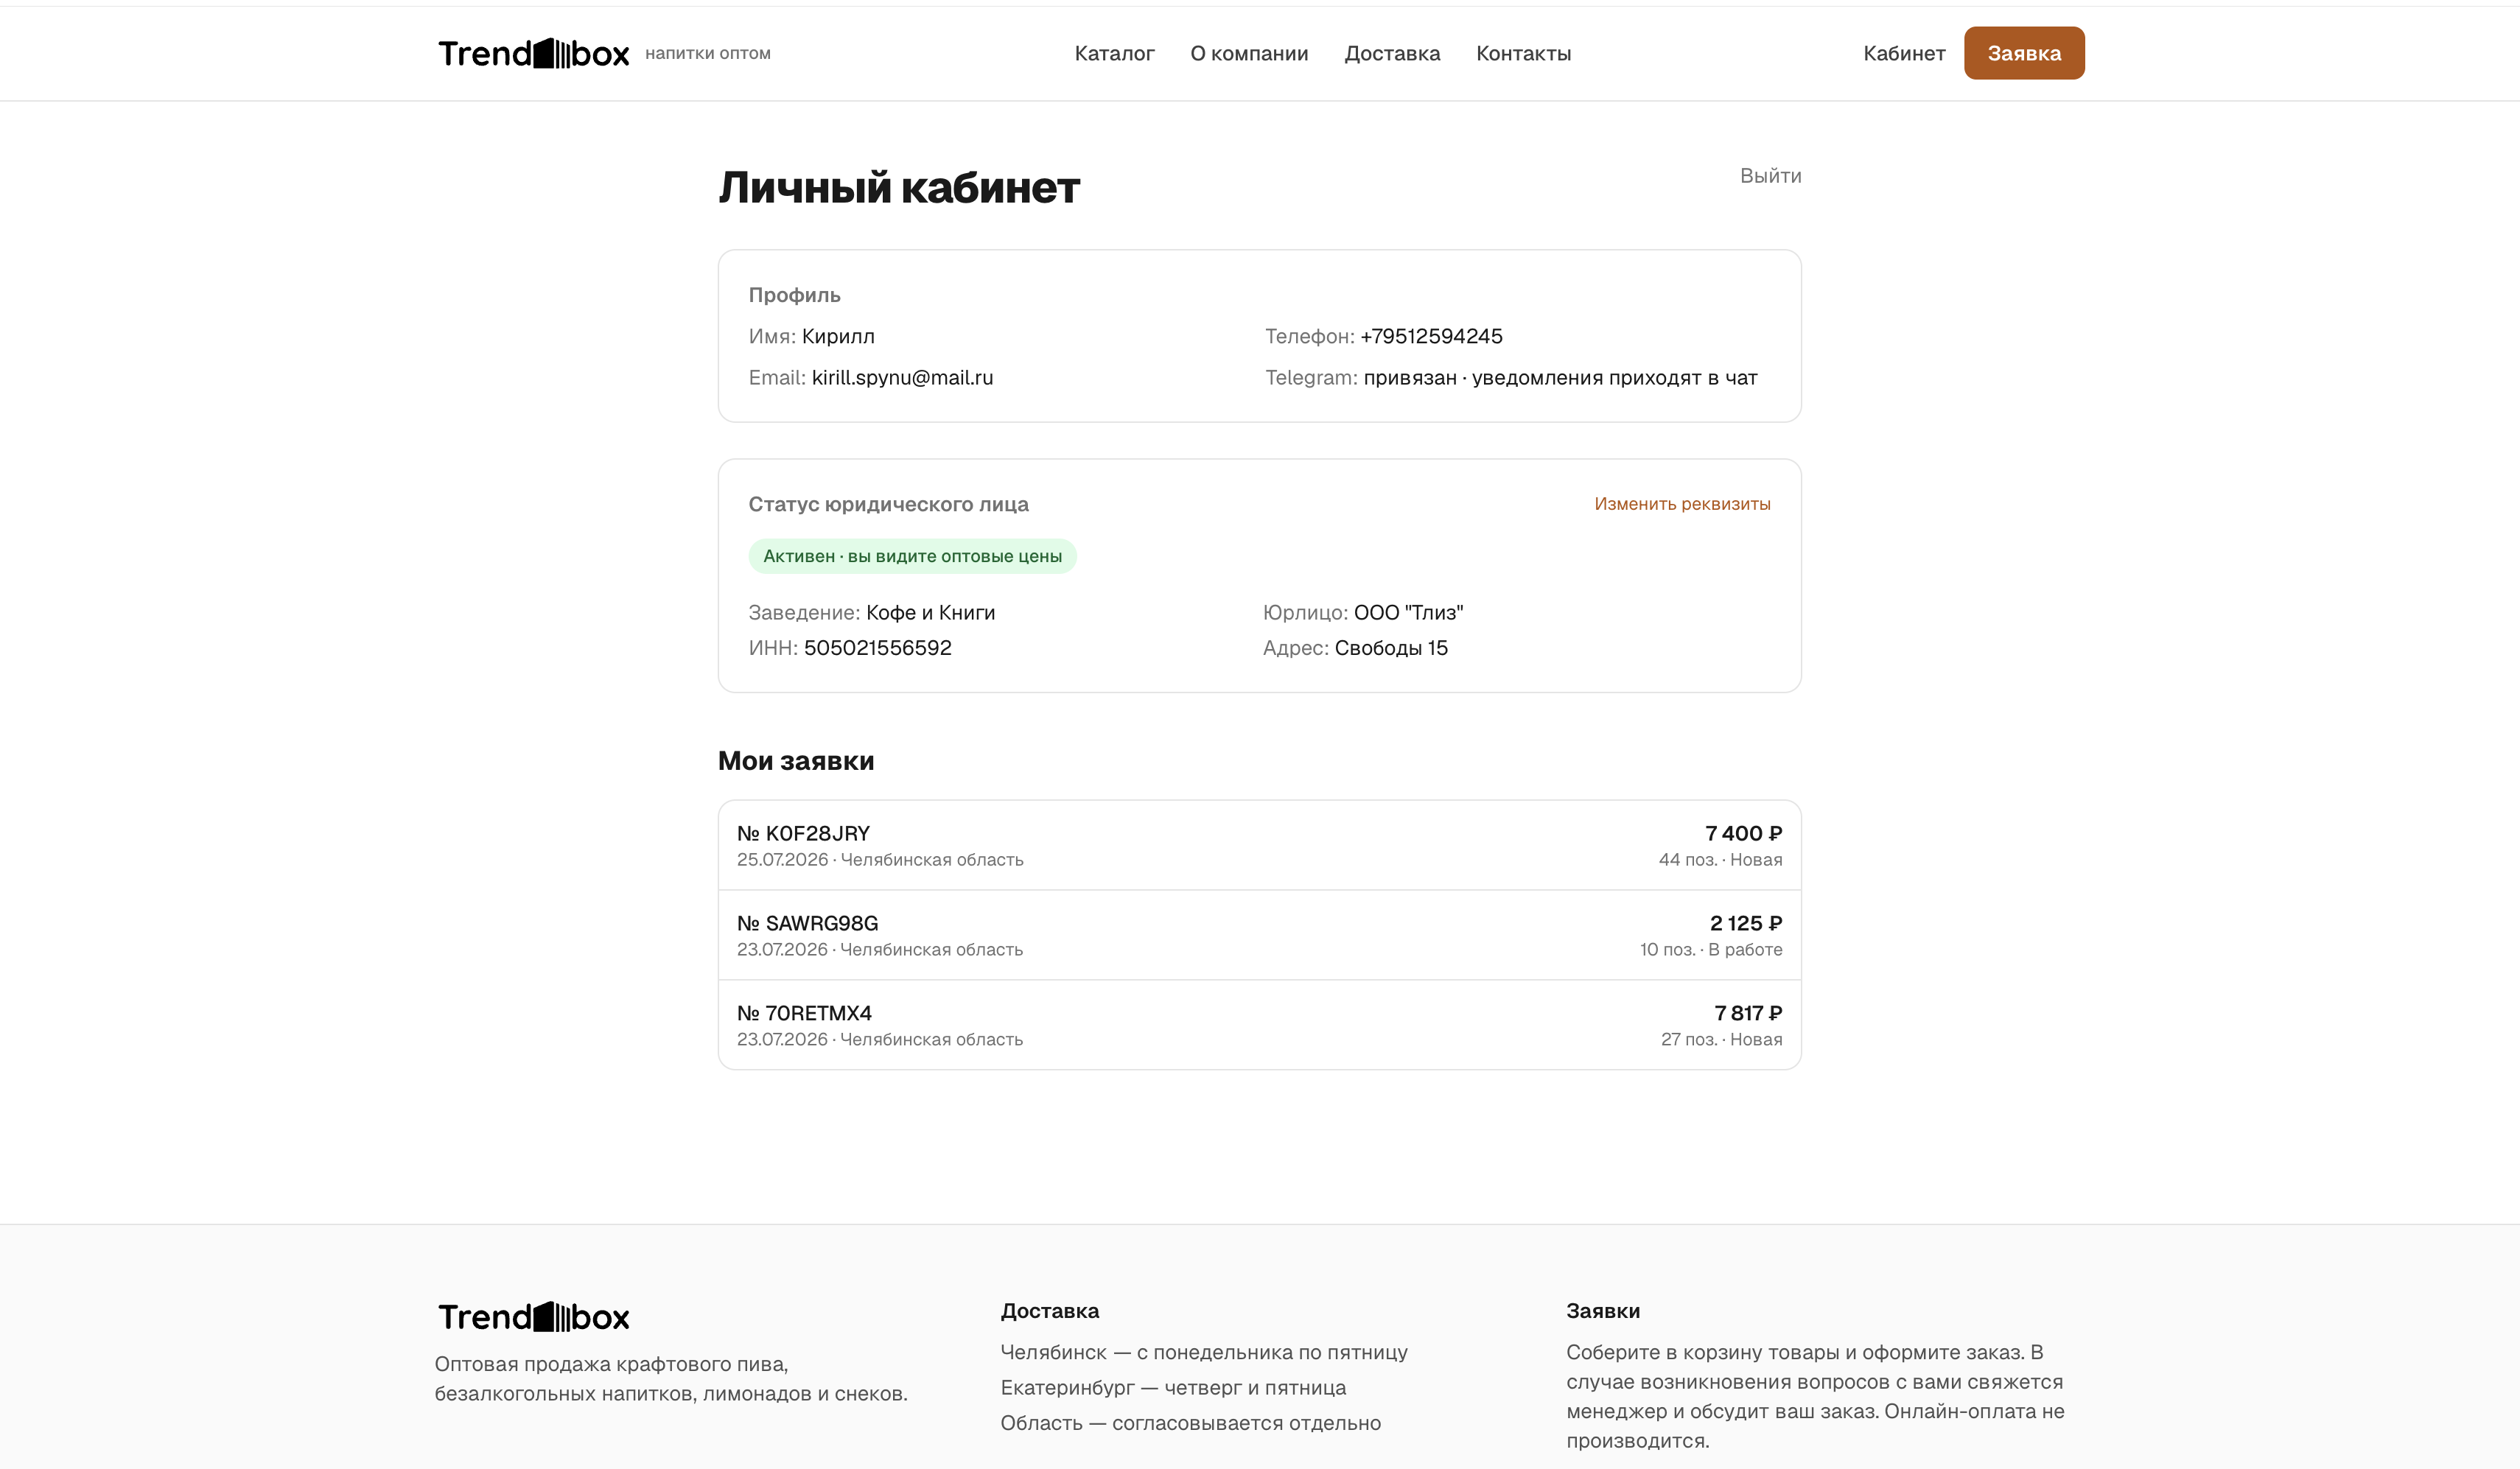Screen dimensions: 2520x1469
Task: Click the Юрлицо value ООО "Тлиз"
Action: point(1408,612)
